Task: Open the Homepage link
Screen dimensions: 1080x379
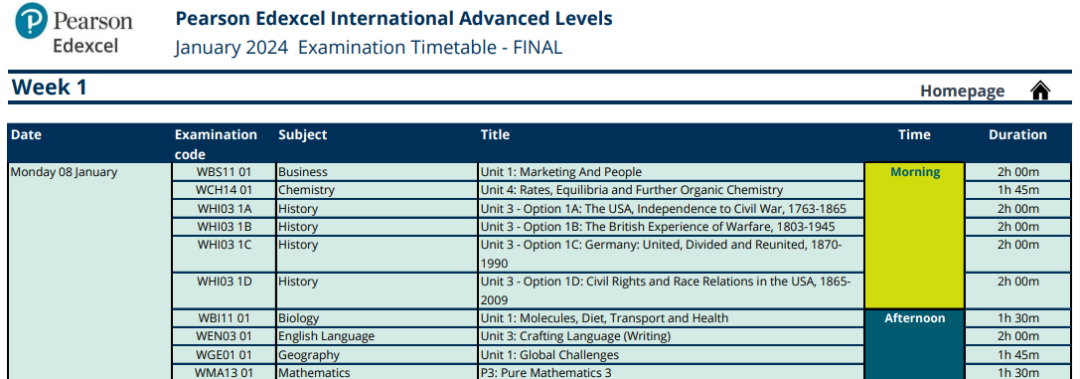Action: coord(962,91)
